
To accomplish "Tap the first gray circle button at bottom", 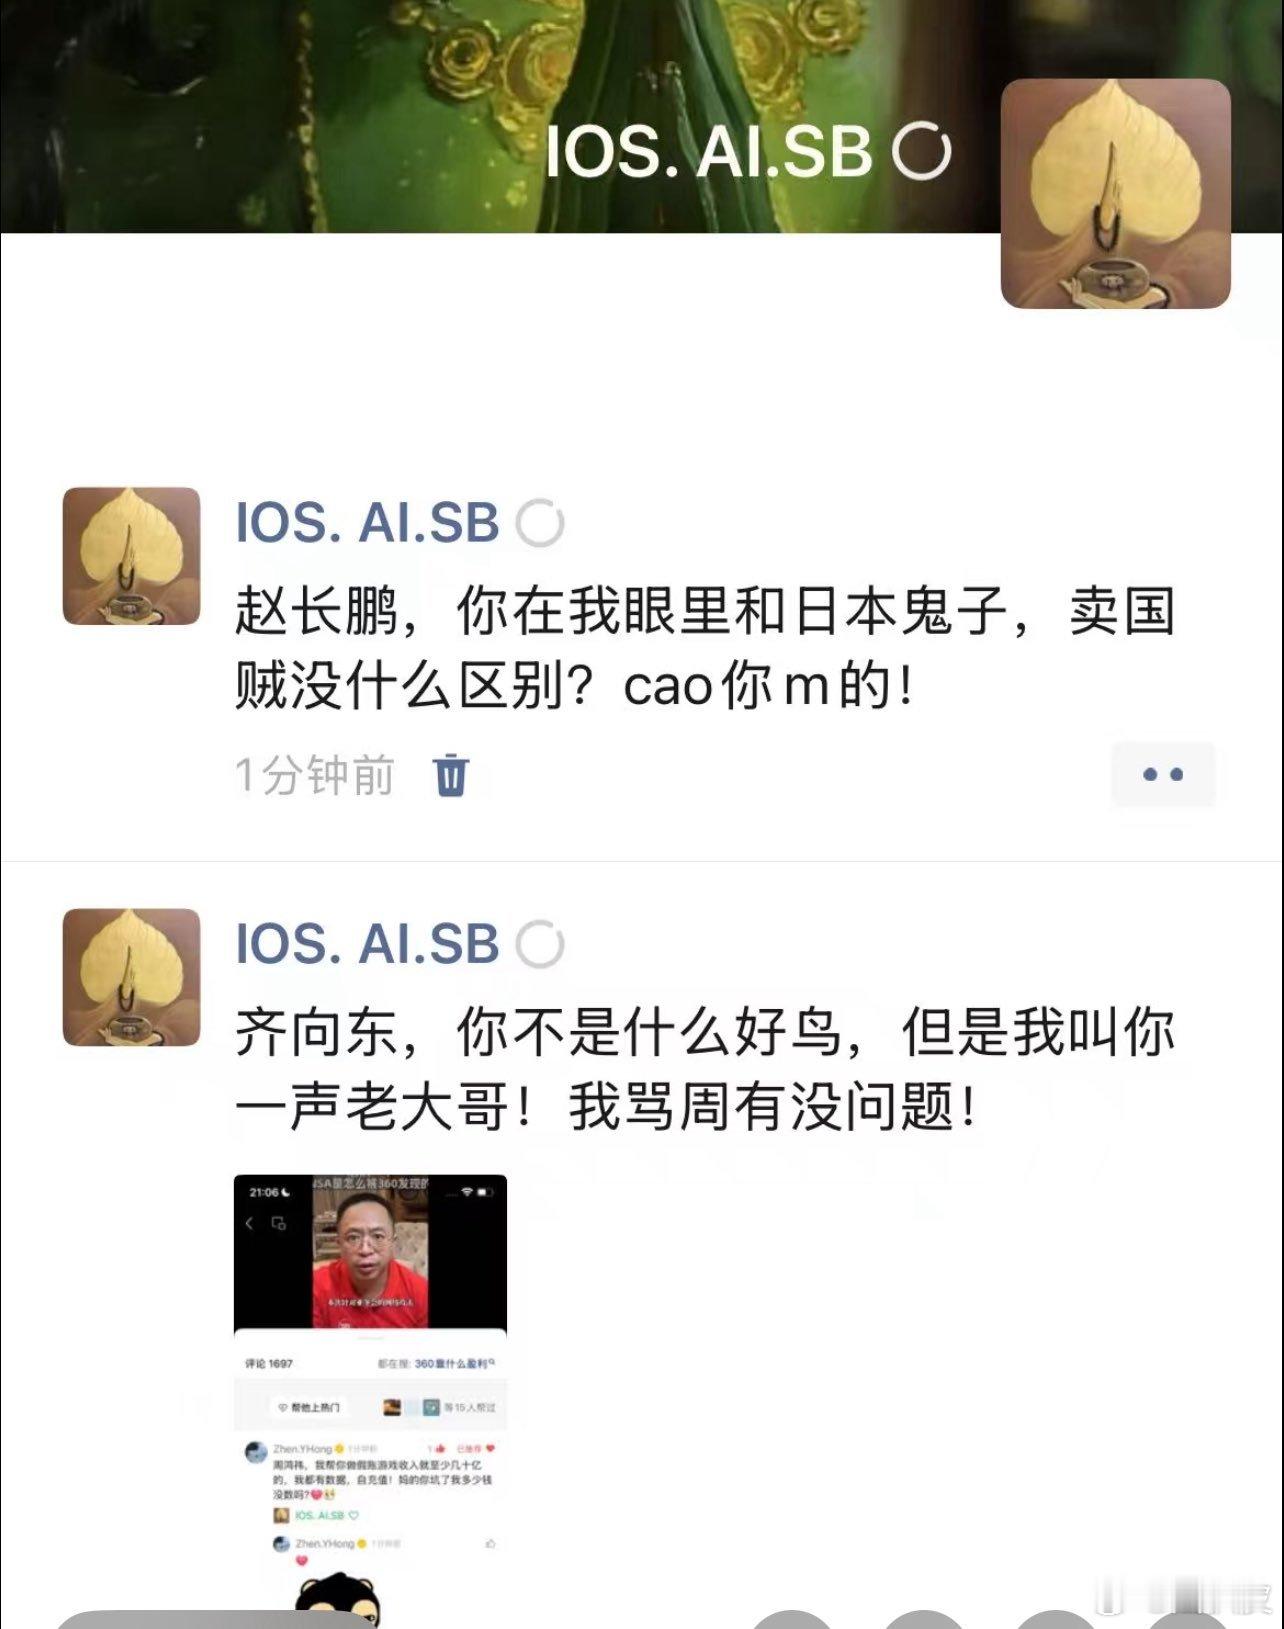I will (x=791, y=1619).
